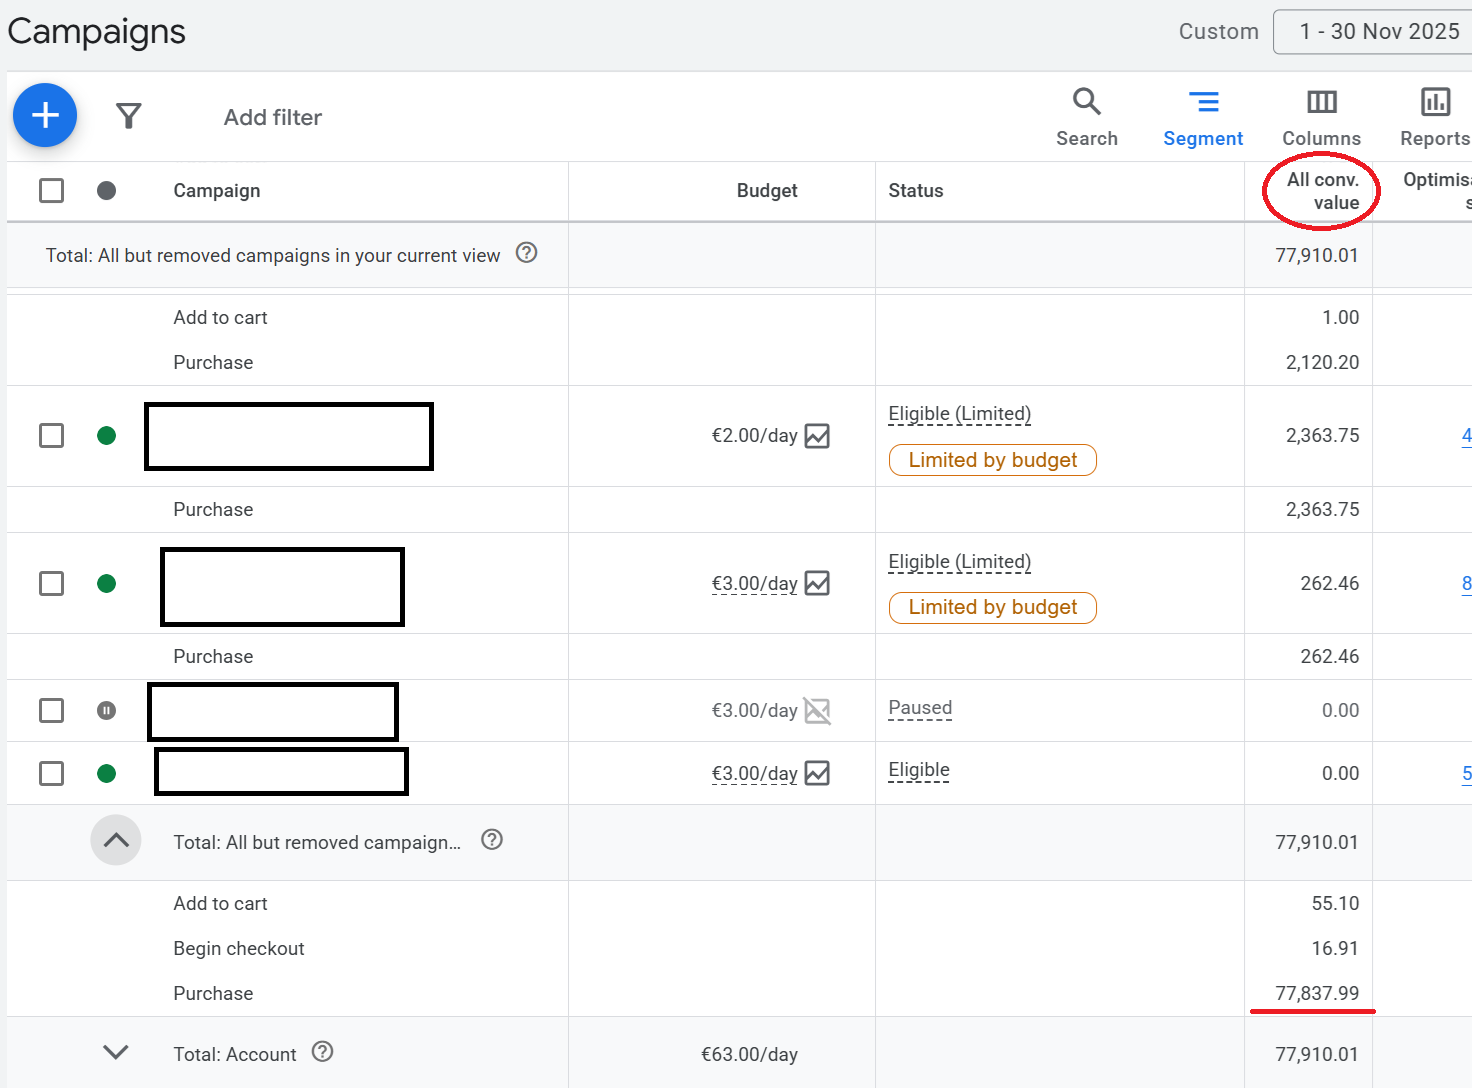1472x1088 pixels.
Task: Click the help icon beside the top Total row
Action: [527, 253]
